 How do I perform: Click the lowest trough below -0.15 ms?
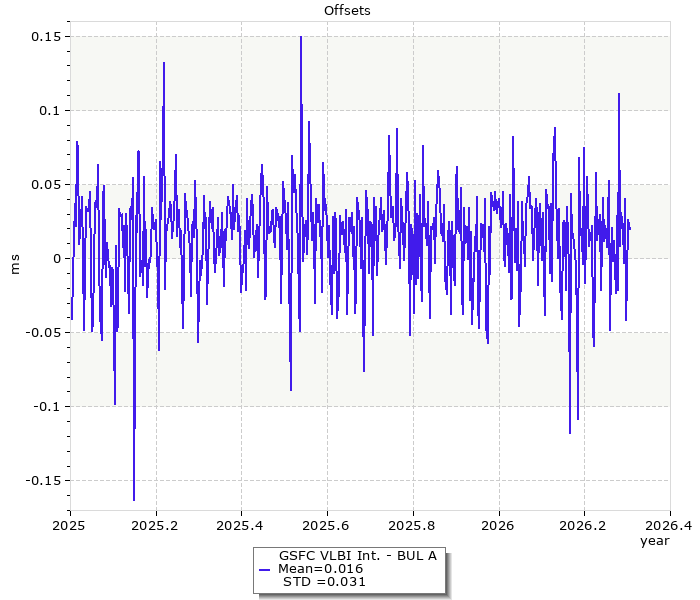pyautogui.click(x=134, y=497)
